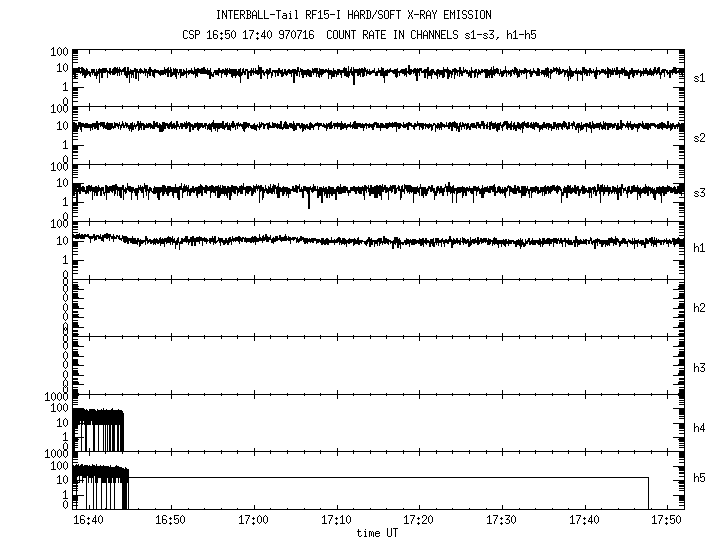Viewport: 720px width, 550px height.
Task: Select the 17:10 time axis tick label
Action: click(337, 521)
